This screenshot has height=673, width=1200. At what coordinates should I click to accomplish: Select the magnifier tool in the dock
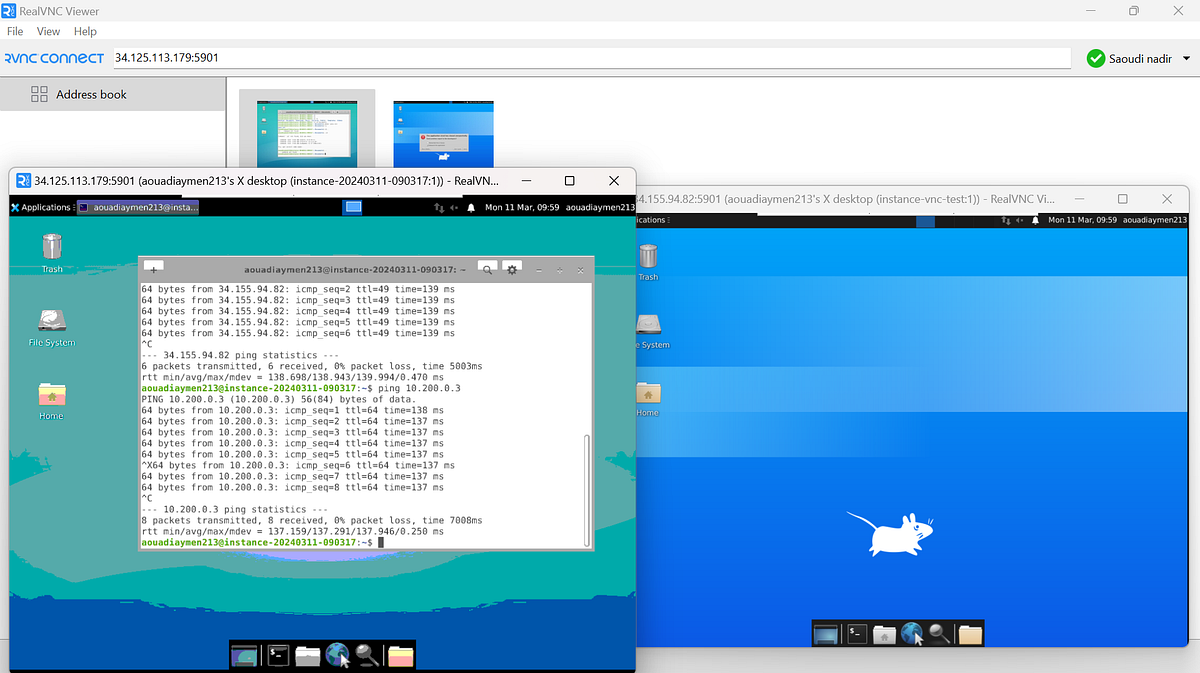coord(365,657)
